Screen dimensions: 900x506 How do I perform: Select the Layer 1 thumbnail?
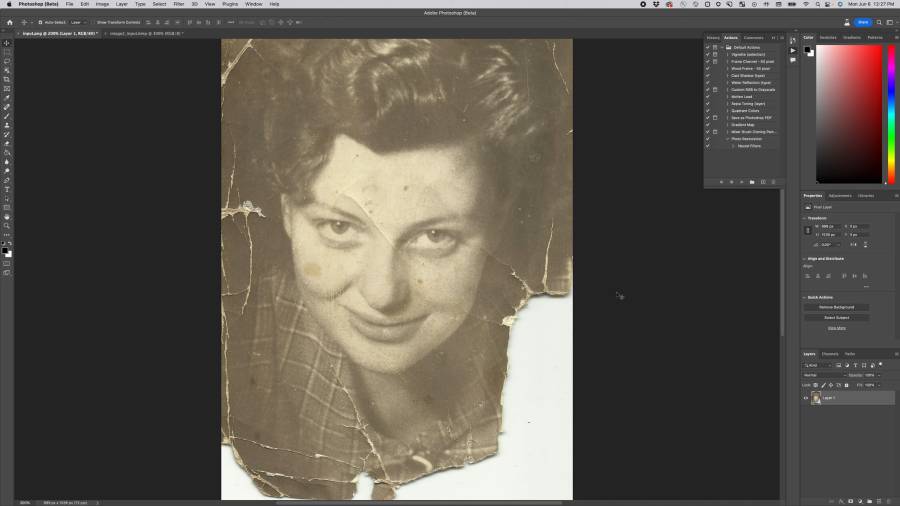816,398
